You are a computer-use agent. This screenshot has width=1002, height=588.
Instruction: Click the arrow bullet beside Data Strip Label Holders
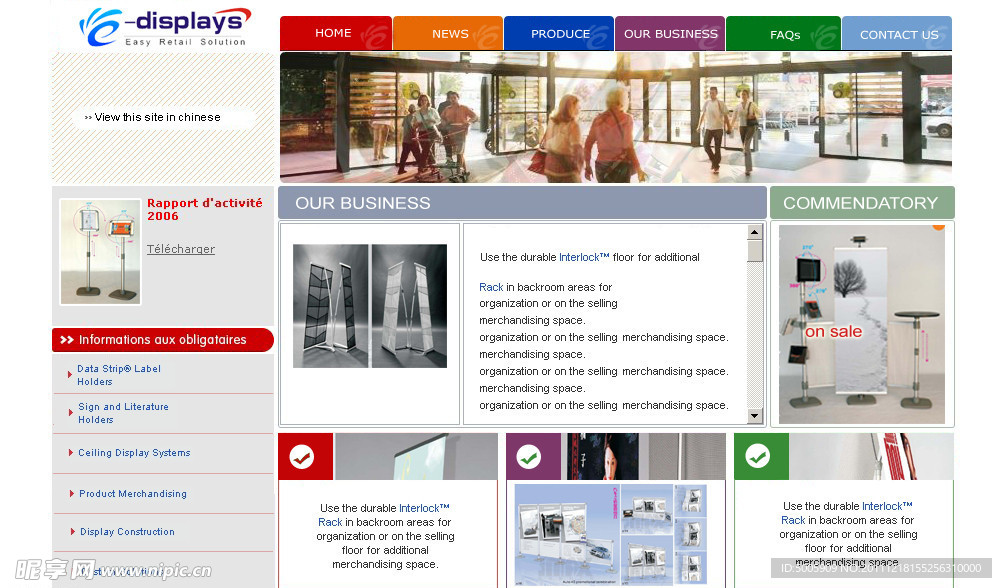click(x=70, y=374)
